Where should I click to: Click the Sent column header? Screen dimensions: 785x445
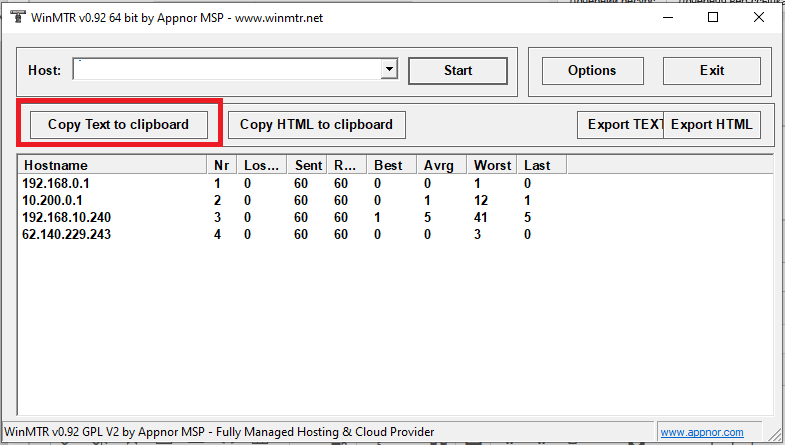[x=307, y=165]
